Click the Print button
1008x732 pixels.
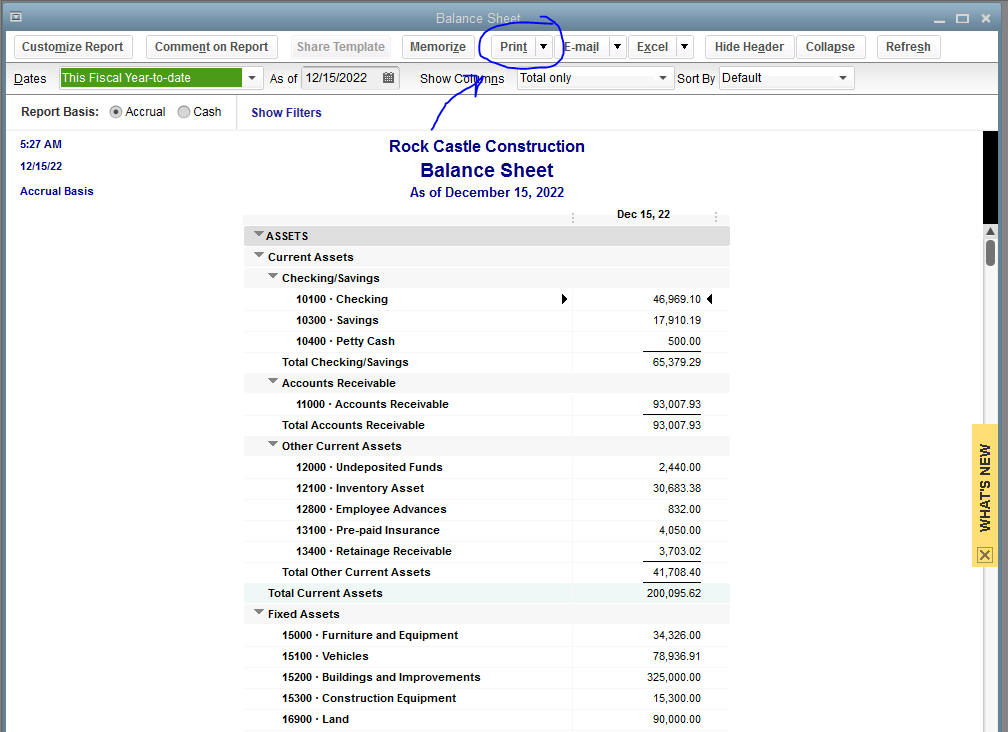[514, 47]
